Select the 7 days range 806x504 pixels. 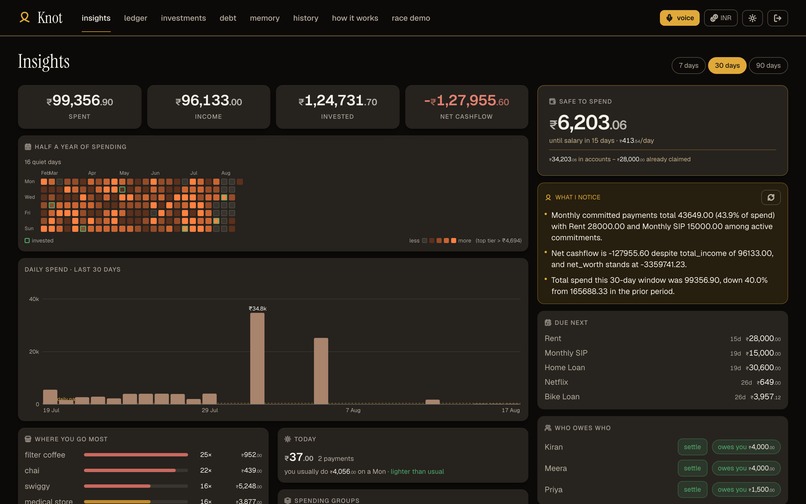pyautogui.click(x=688, y=65)
